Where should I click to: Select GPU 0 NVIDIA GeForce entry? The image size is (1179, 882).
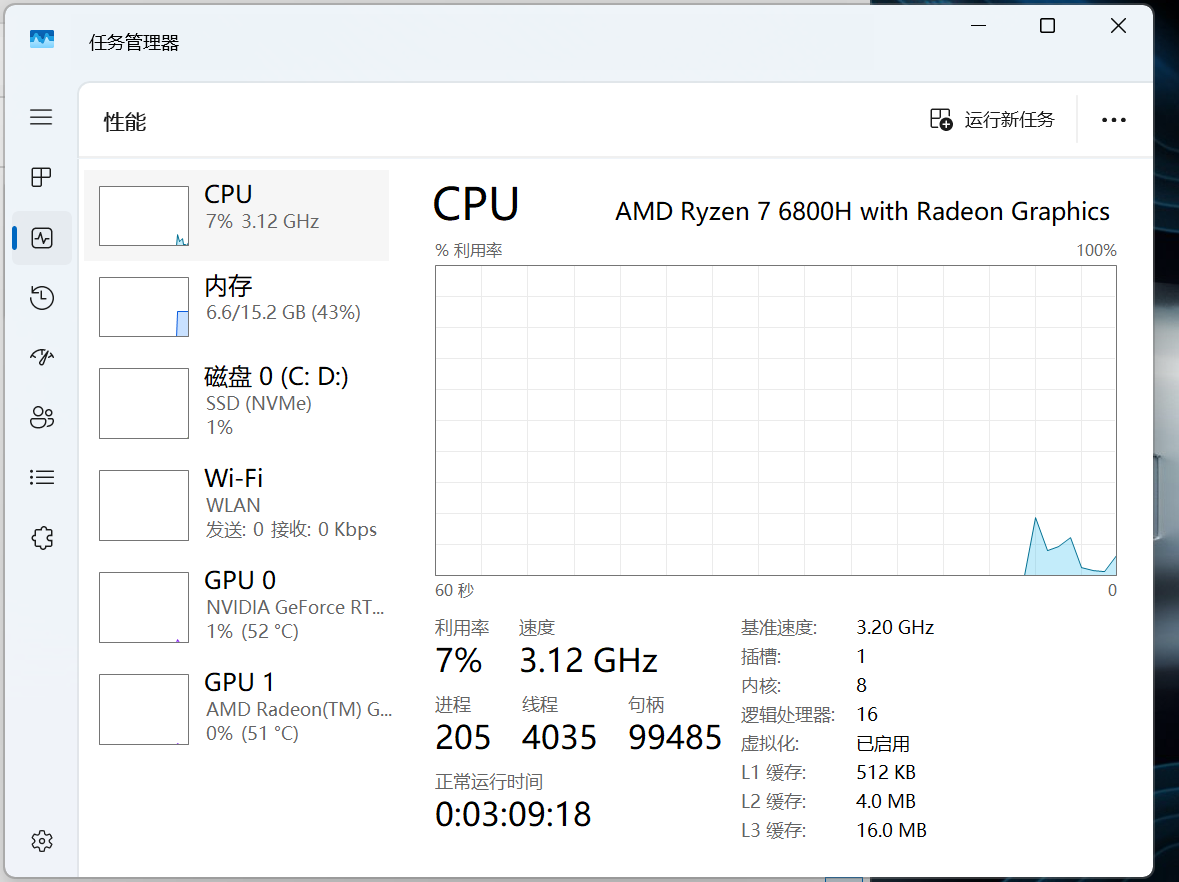click(x=237, y=607)
